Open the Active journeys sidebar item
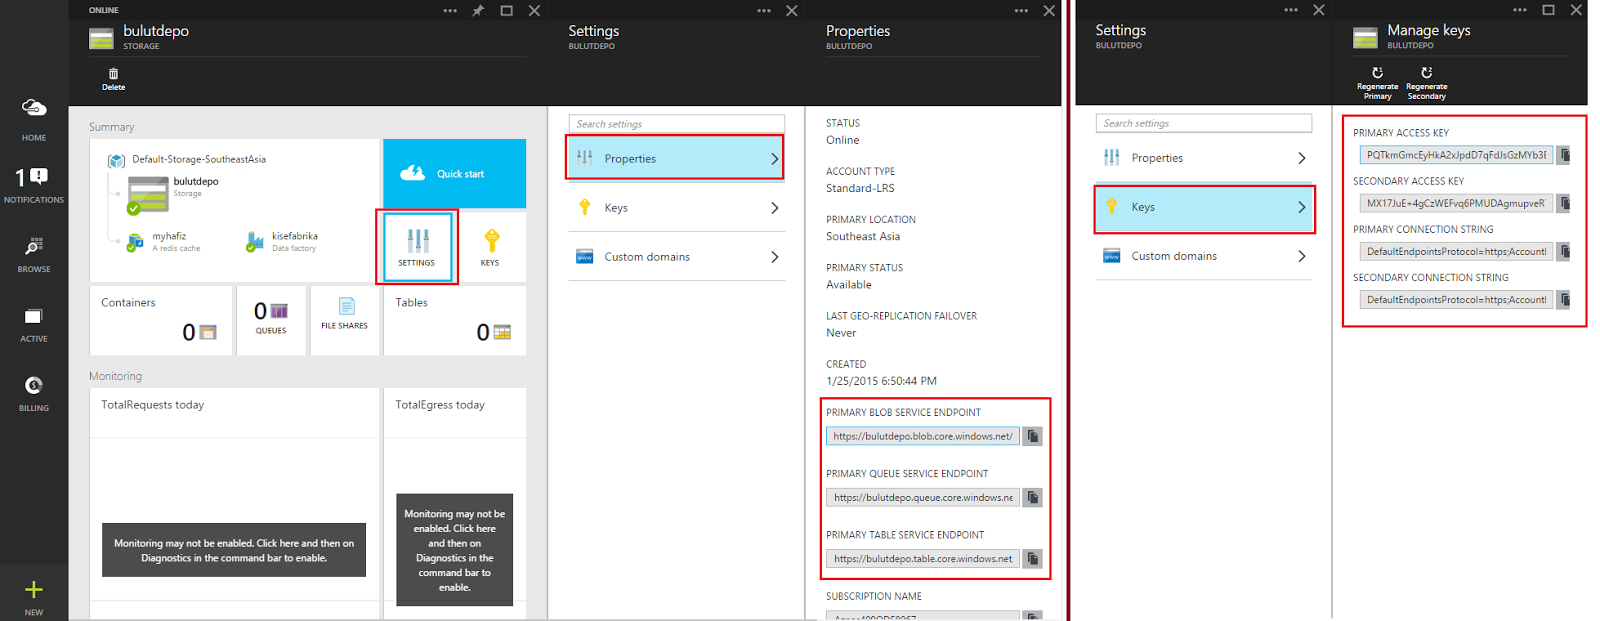 (34, 325)
